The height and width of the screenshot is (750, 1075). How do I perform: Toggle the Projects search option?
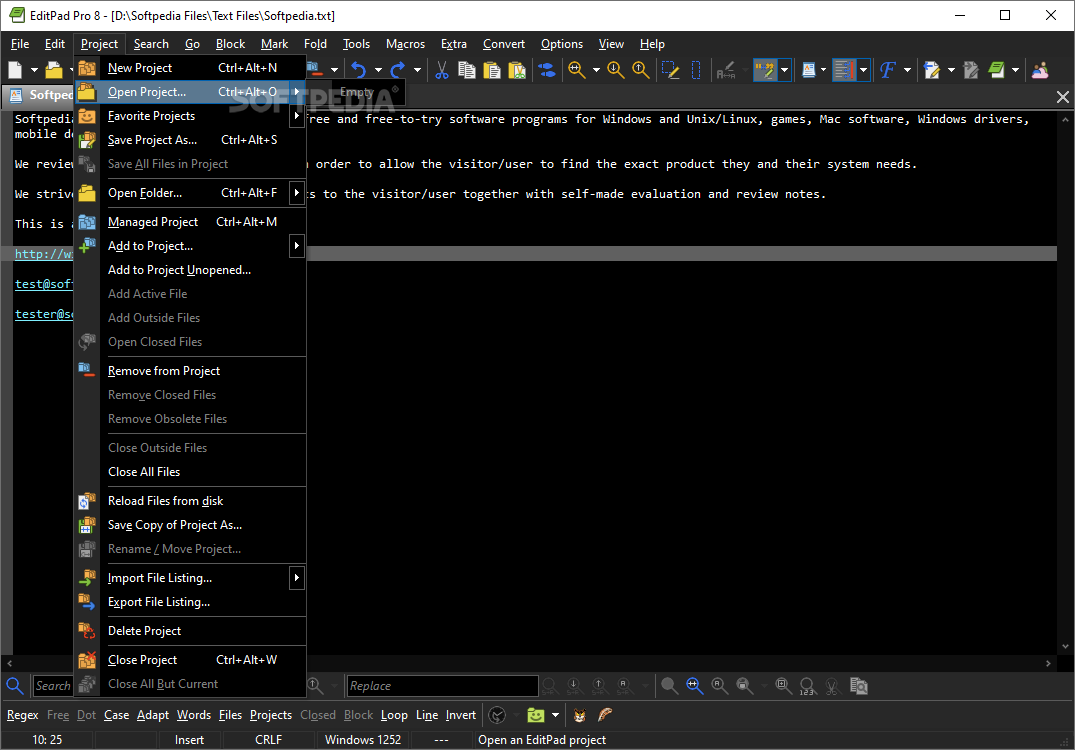pos(271,715)
